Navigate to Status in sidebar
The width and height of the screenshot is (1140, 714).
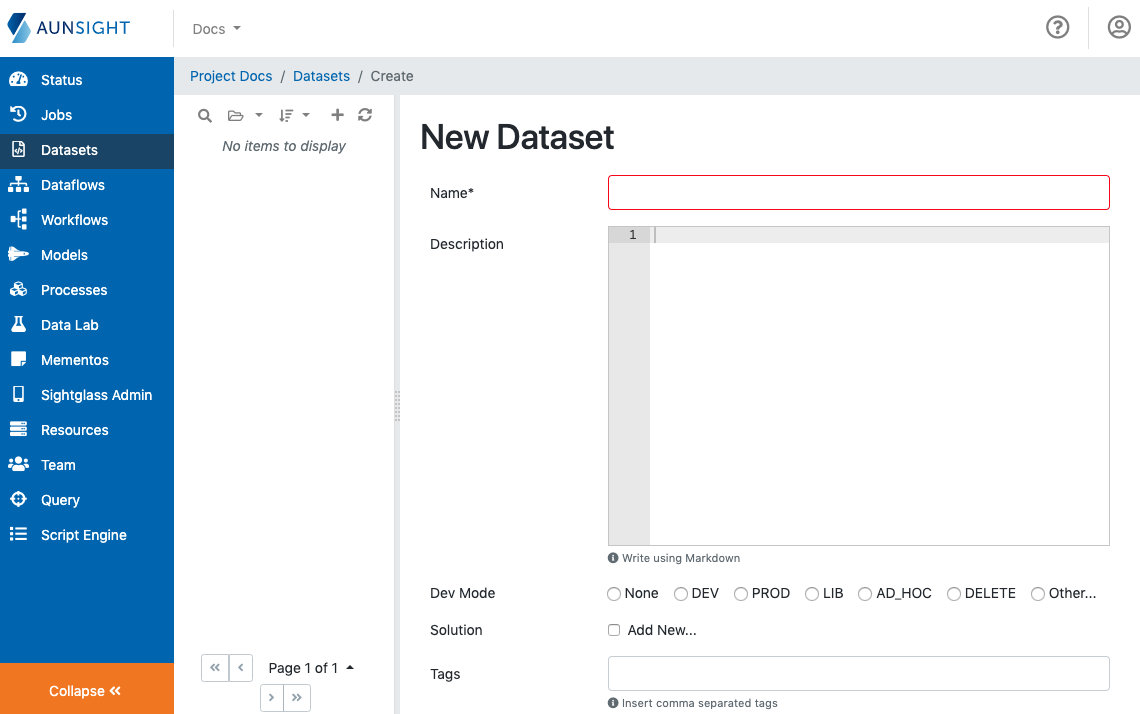click(62, 79)
